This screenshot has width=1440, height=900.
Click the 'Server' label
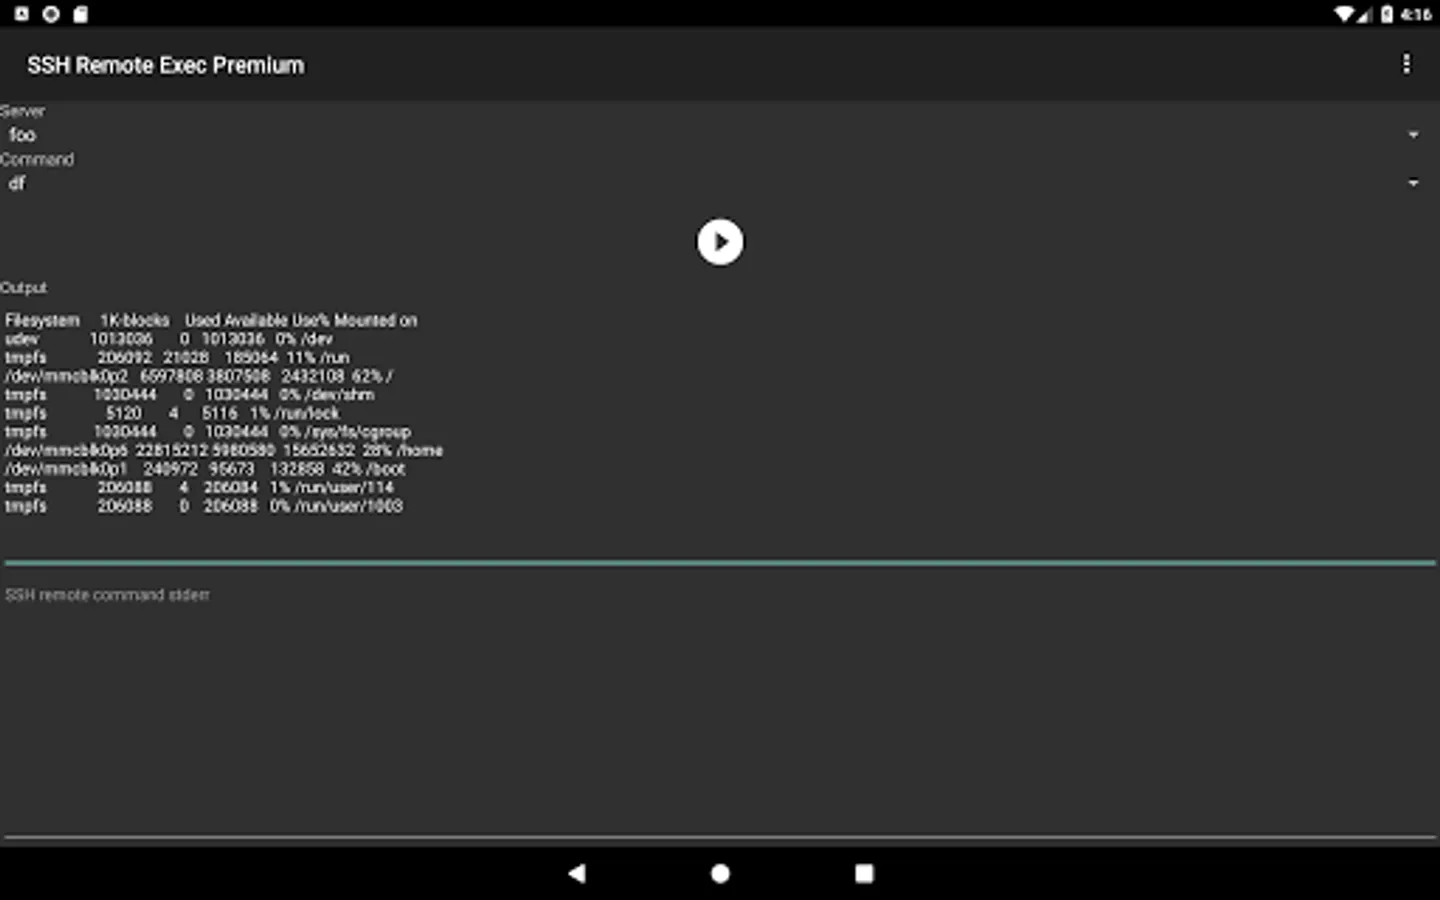(22, 111)
